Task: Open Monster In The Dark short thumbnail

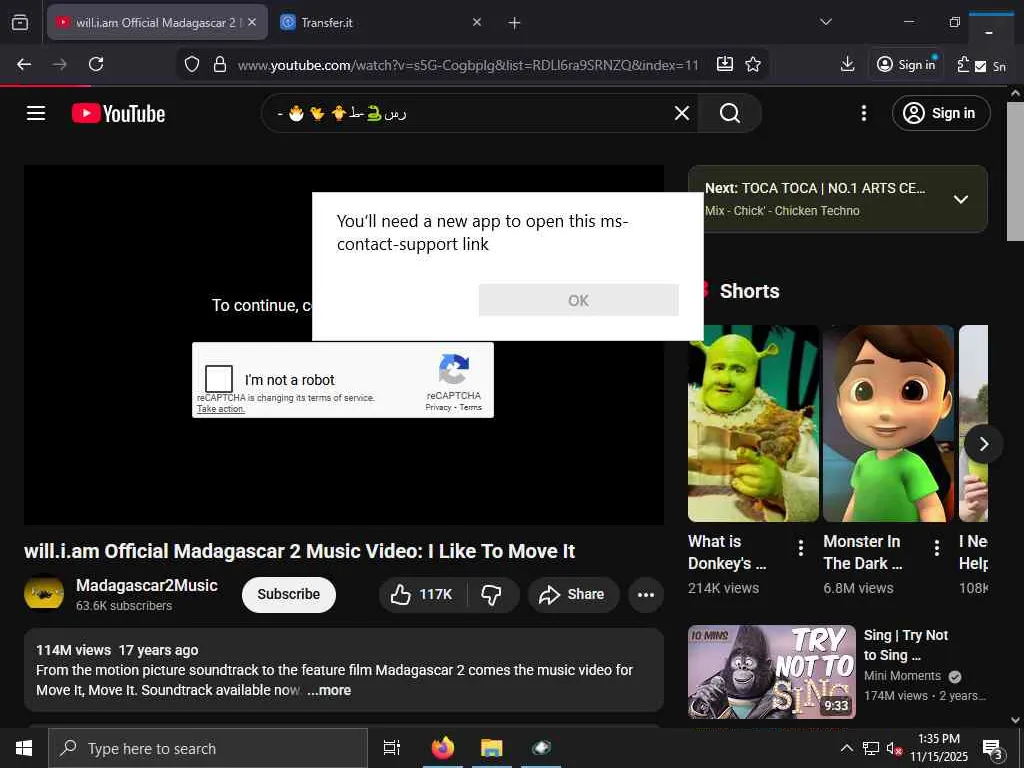Action: (888, 423)
